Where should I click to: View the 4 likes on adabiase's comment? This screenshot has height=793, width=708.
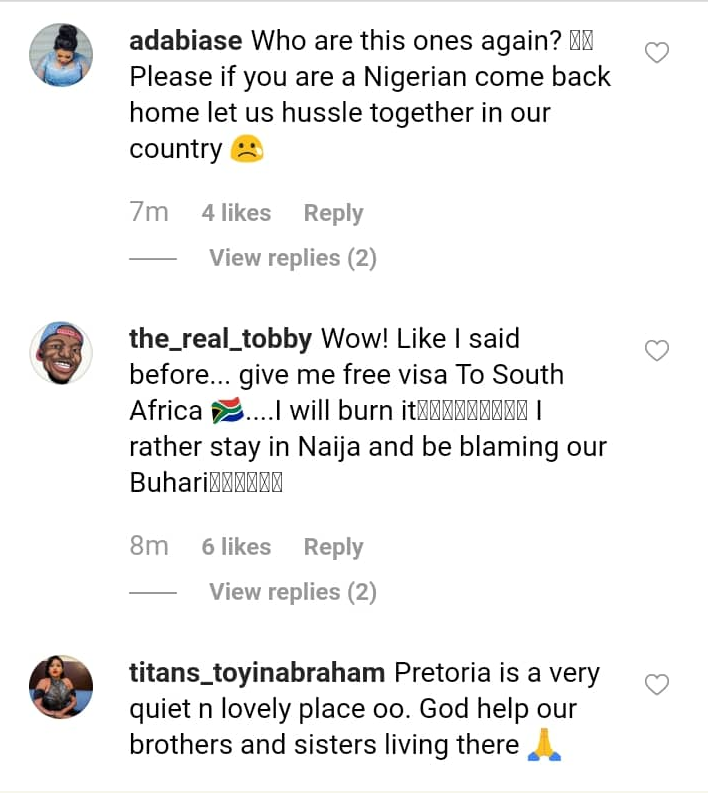236,213
